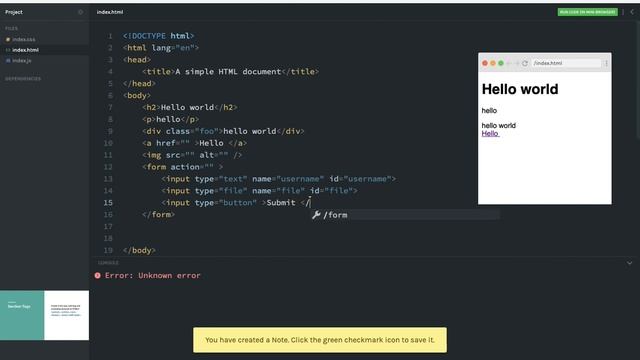Image resolution: width=640 pixels, height=360 pixels.
Task: Click the FILES section header
Action: pyautogui.click(x=11, y=29)
